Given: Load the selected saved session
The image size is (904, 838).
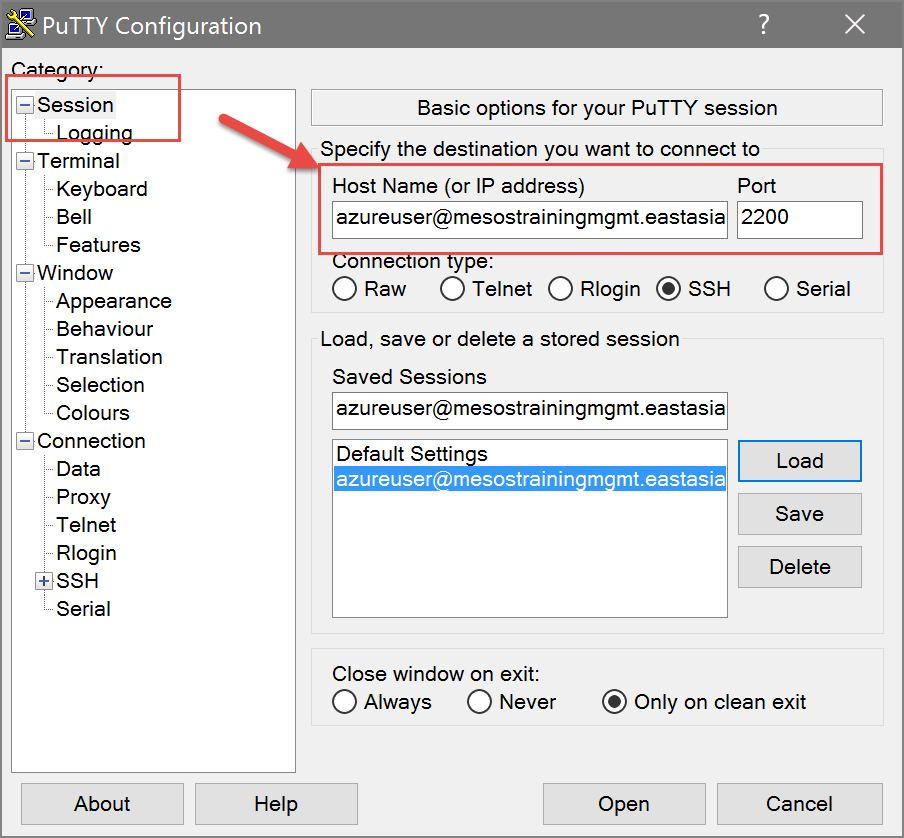Looking at the screenshot, I should point(800,461).
